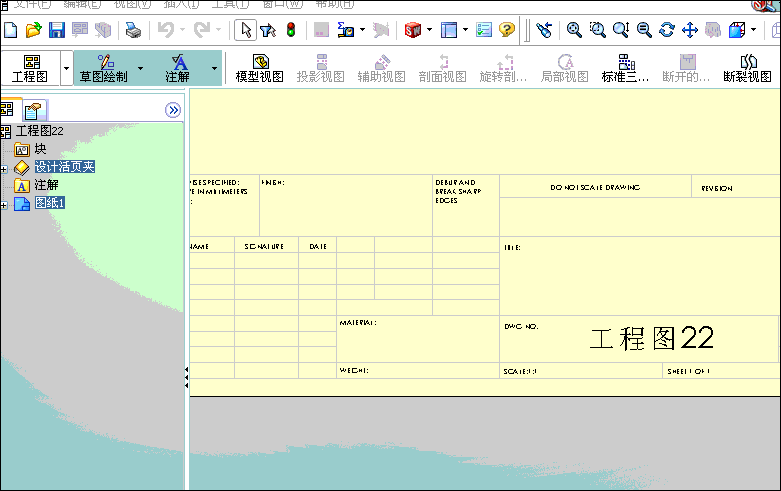Select the 注解 item in tree
The height and width of the screenshot is (491, 781).
46,185
